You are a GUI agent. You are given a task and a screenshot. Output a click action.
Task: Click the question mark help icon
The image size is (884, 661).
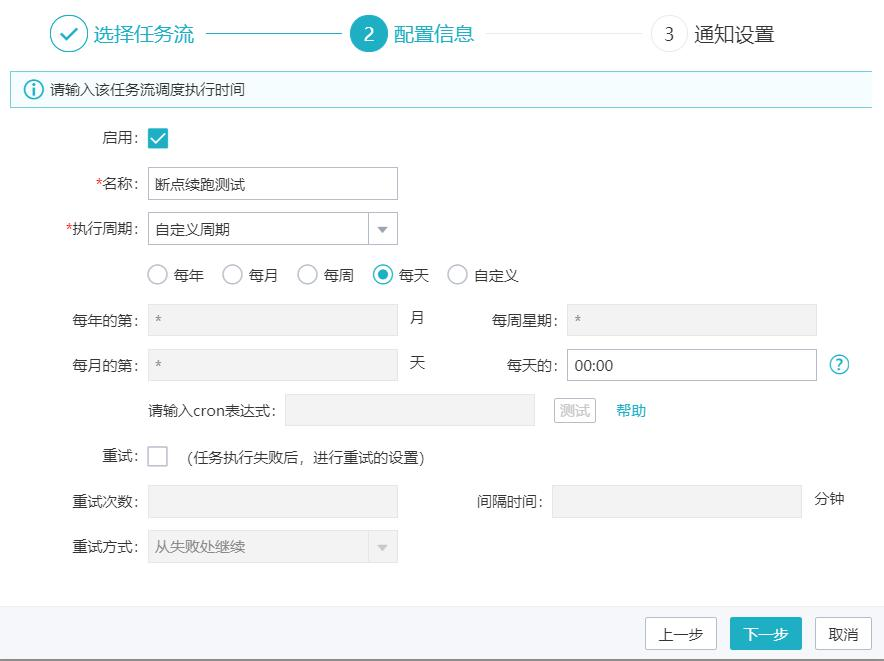pyautogui.click(x=839, y=365)
